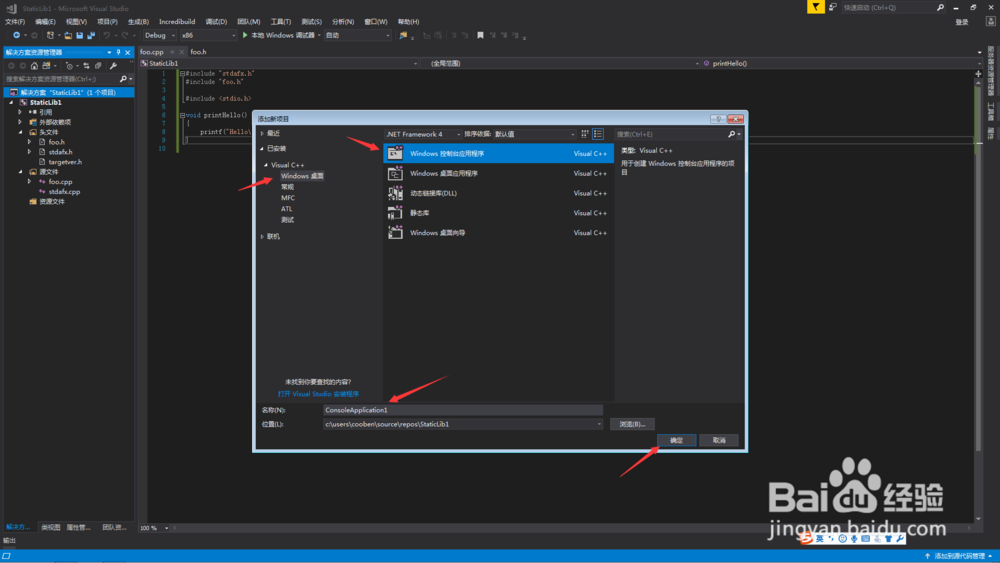Click Quick Launch search magnifier icon
This screenshot has width=1000, height=563.
[940, 8]
